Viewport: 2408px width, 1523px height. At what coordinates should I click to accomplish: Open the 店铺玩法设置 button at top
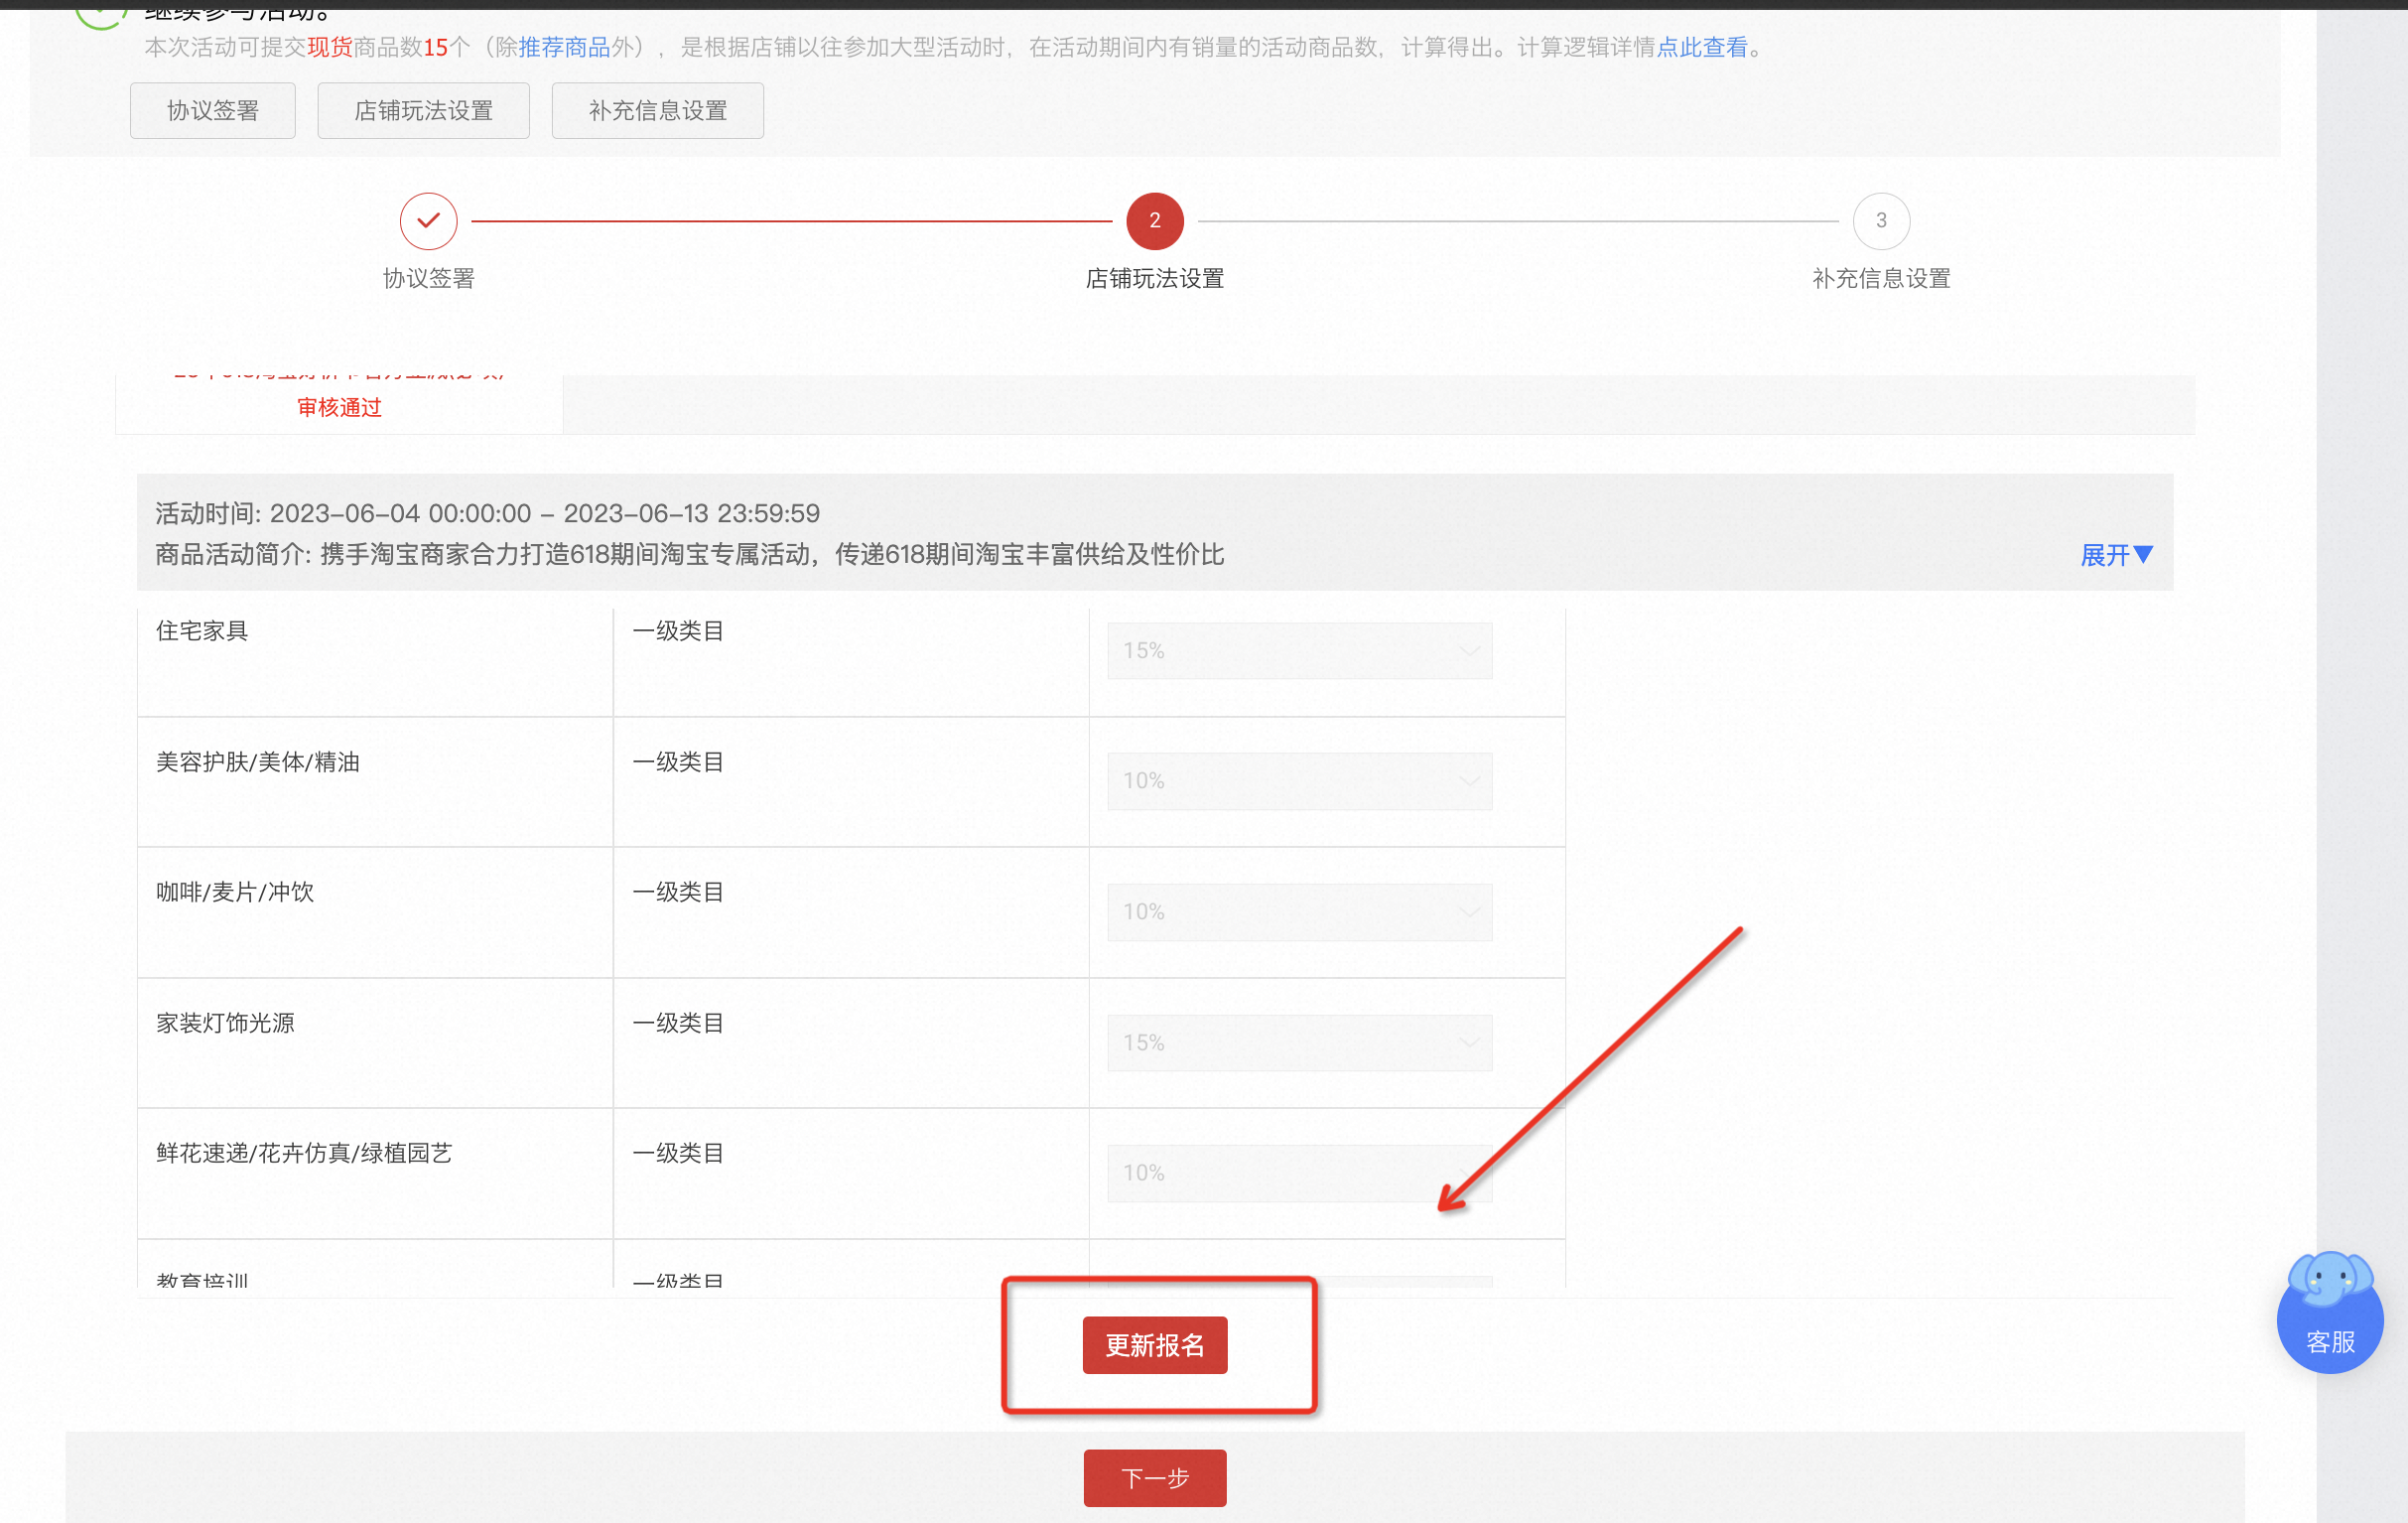[423, 110]
